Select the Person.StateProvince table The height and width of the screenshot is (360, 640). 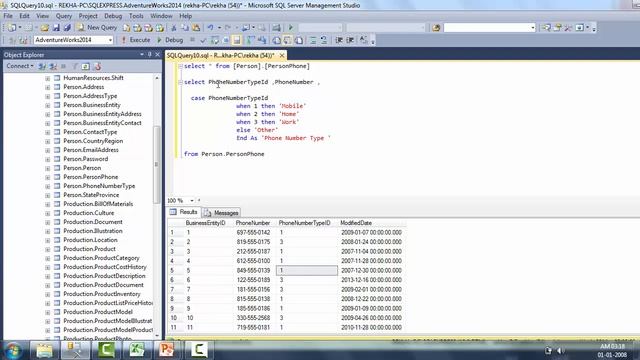click(x=91, y=195)
